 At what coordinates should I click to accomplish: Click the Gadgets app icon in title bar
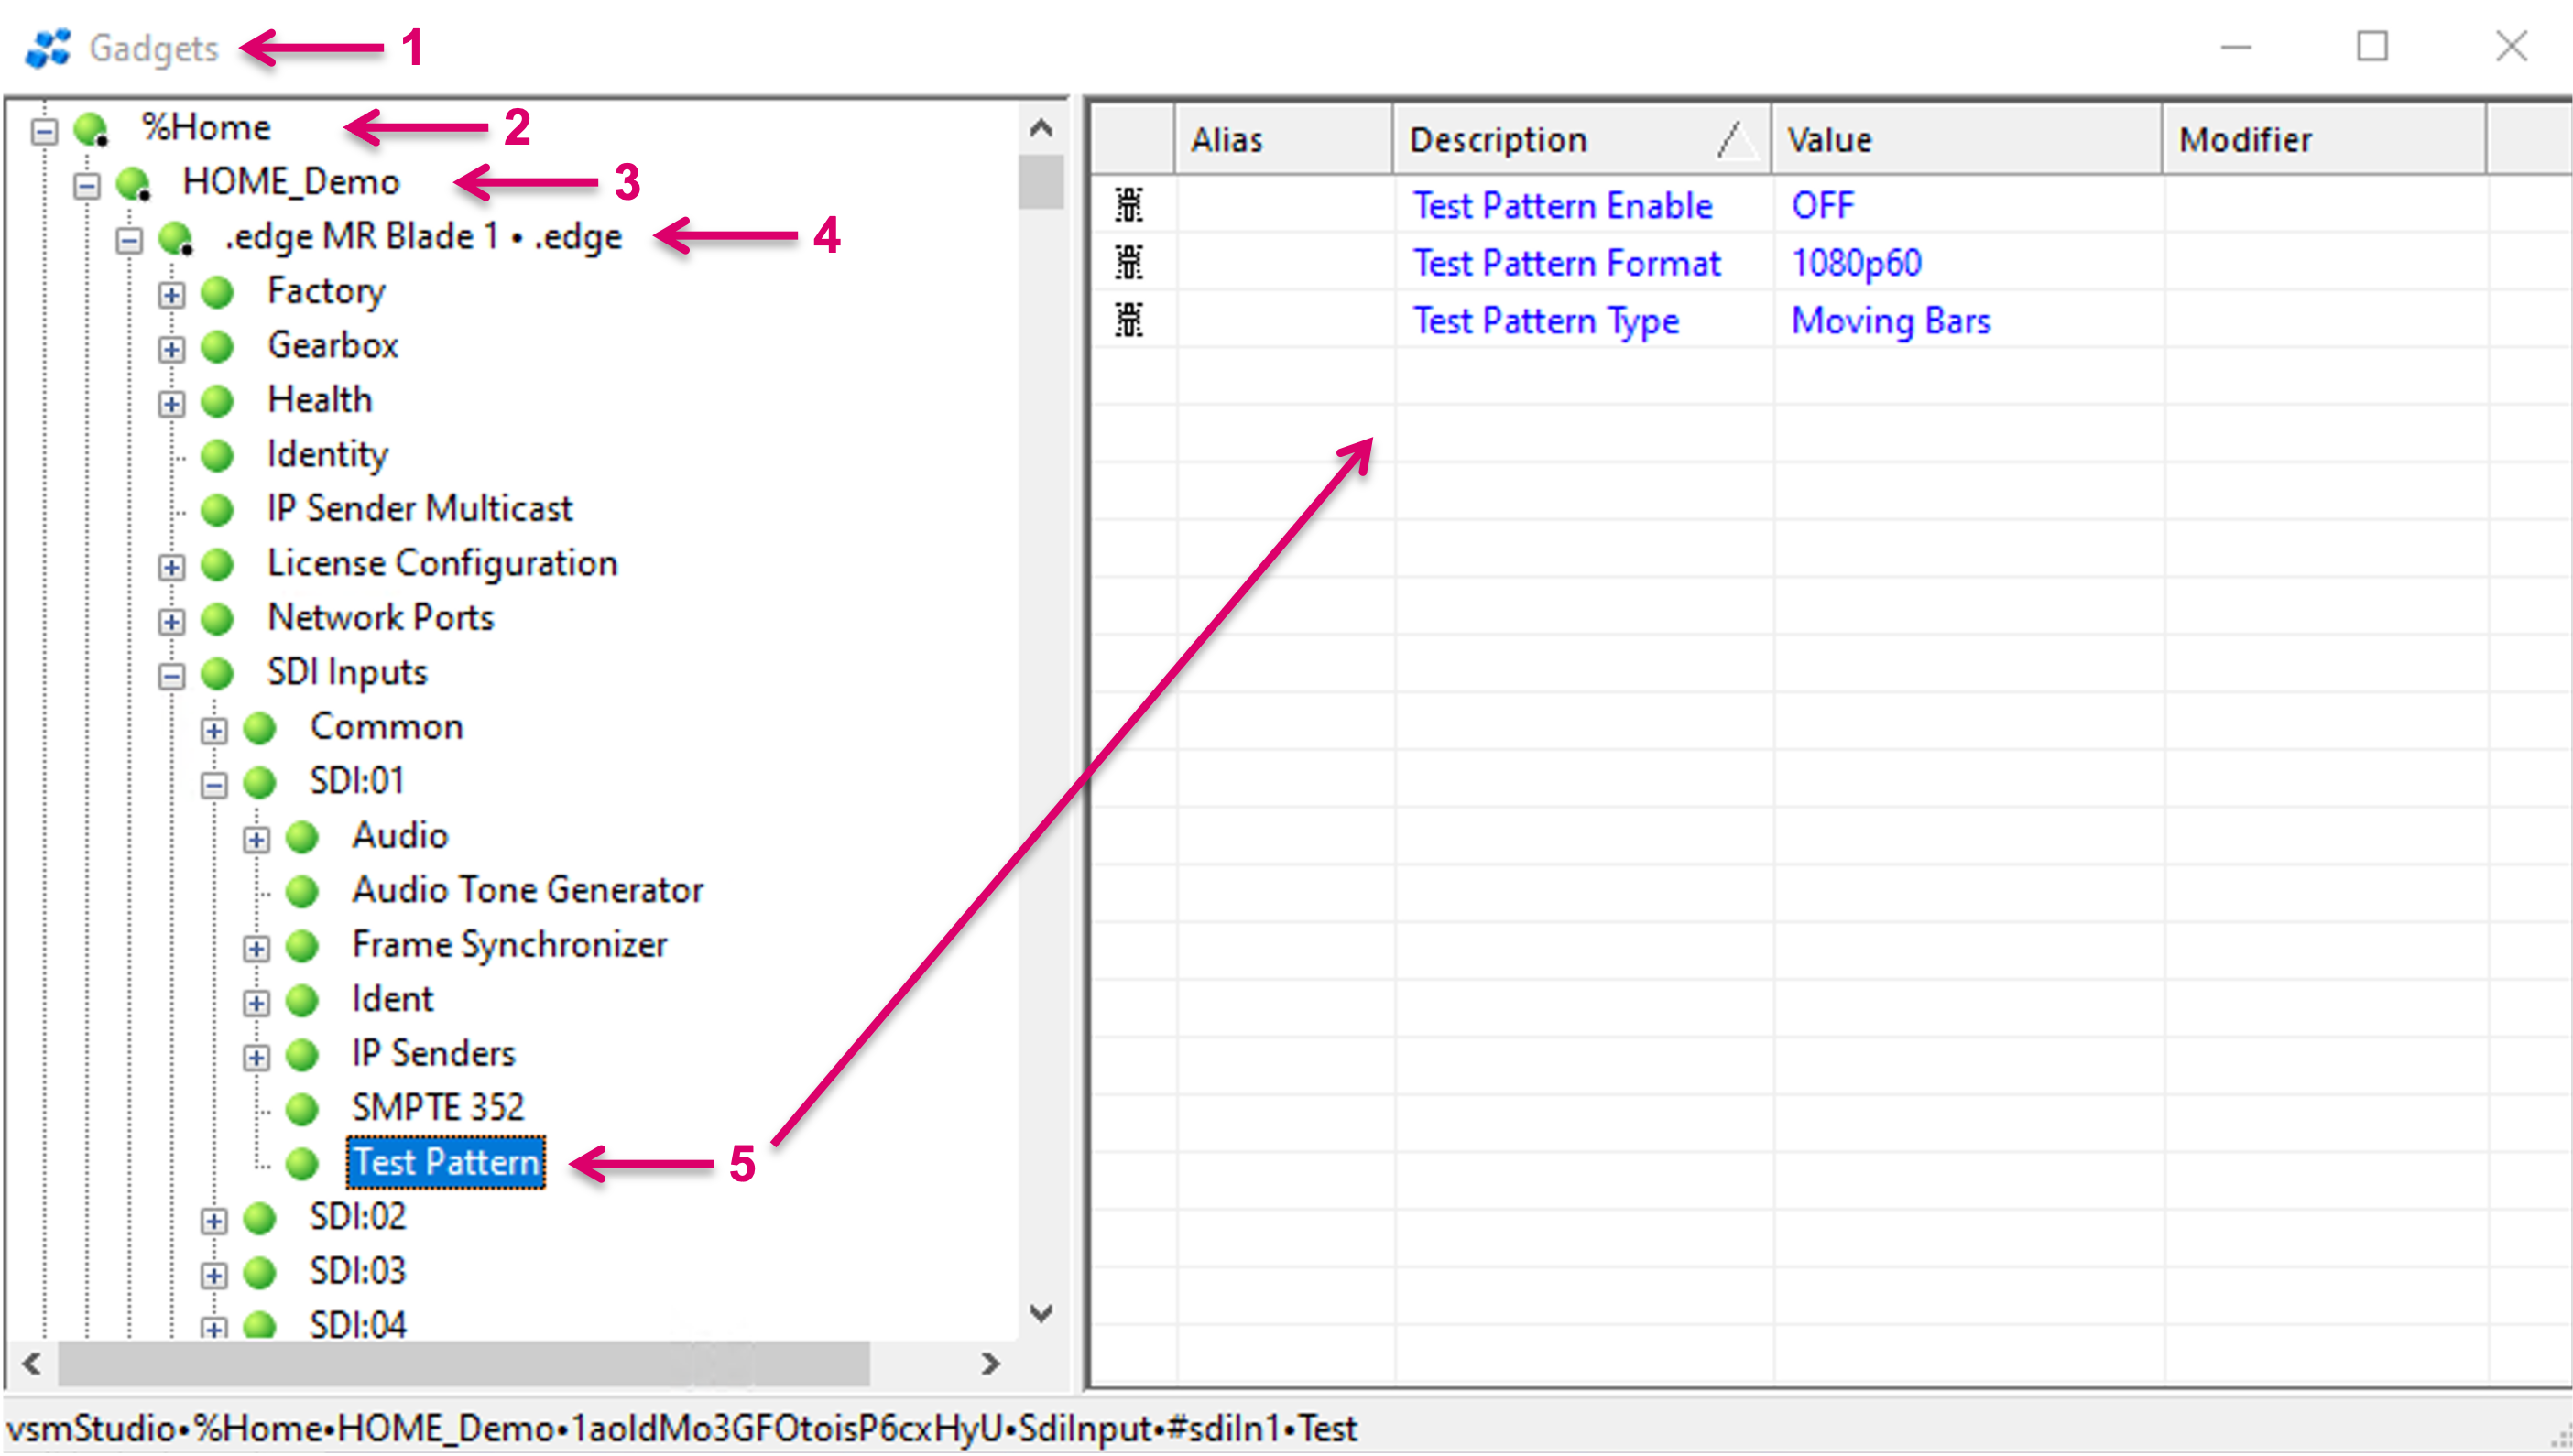[48, 47]
